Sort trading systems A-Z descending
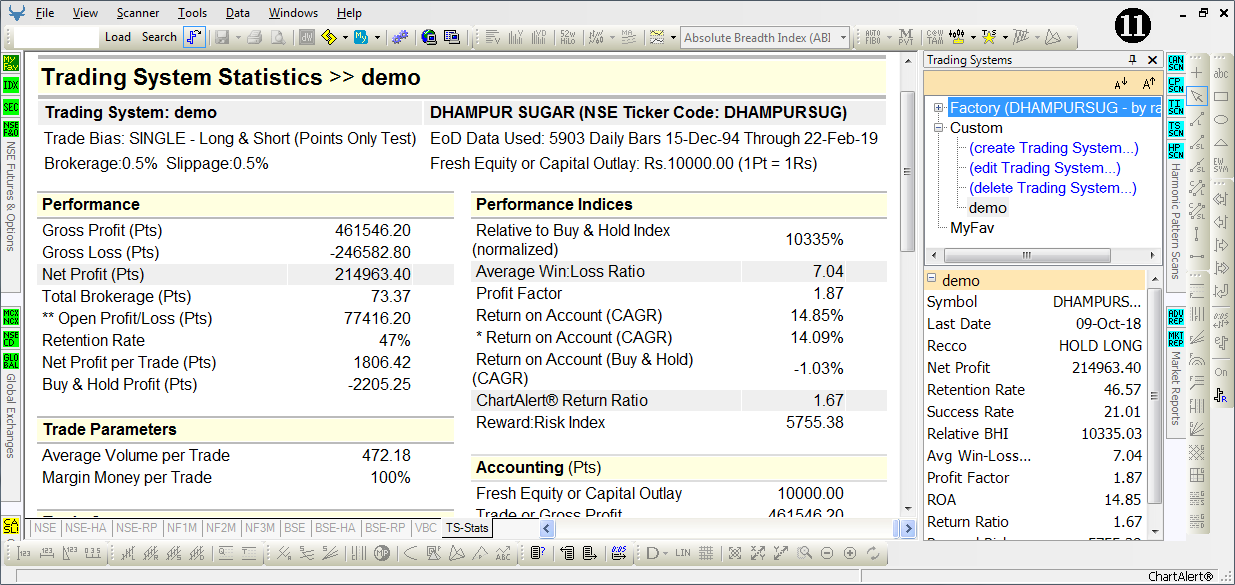Image resolution: width=1235 pixels, height=585 pixels. (1120, 83)
